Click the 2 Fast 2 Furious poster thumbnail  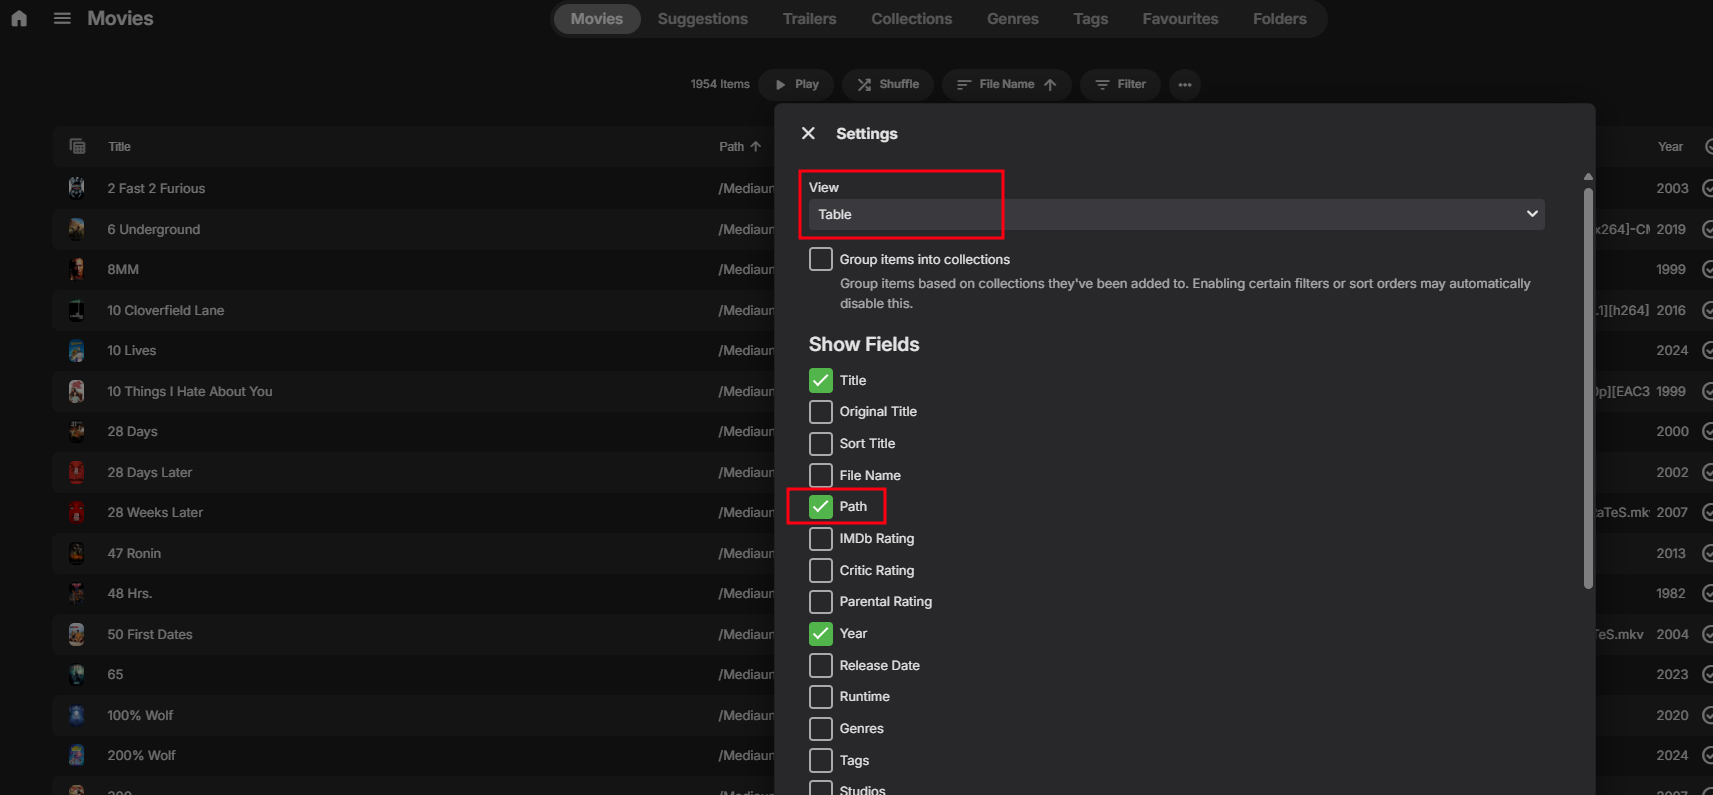[x=76, y=188]
